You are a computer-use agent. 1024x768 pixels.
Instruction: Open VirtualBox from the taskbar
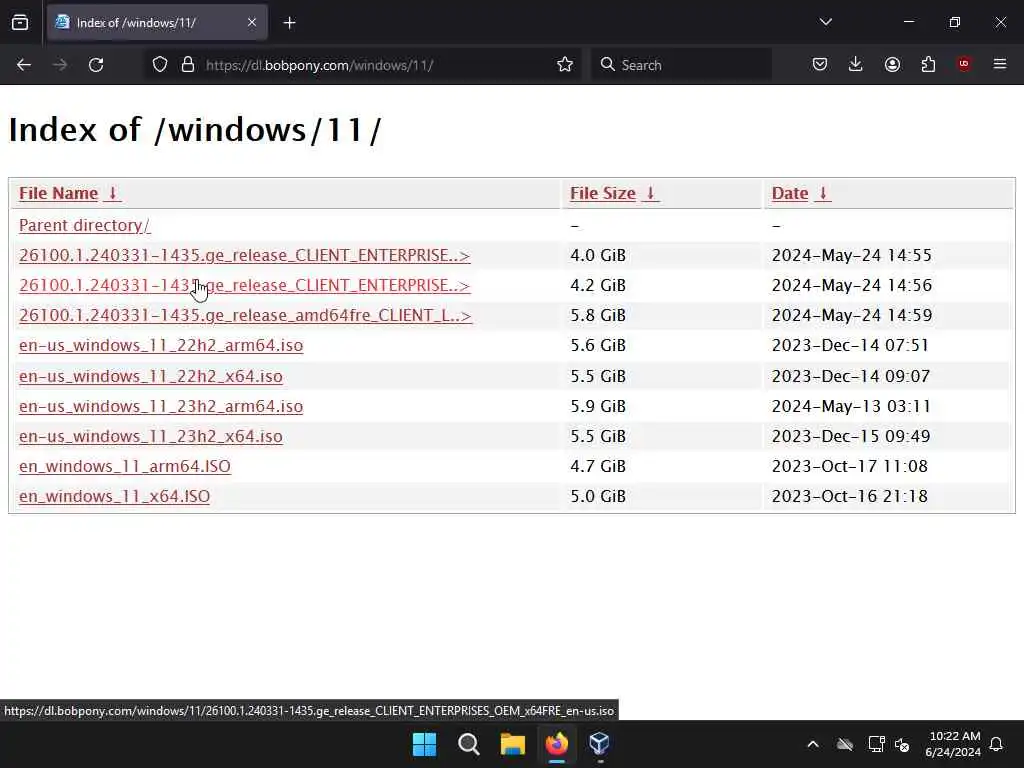pos(600,744)
